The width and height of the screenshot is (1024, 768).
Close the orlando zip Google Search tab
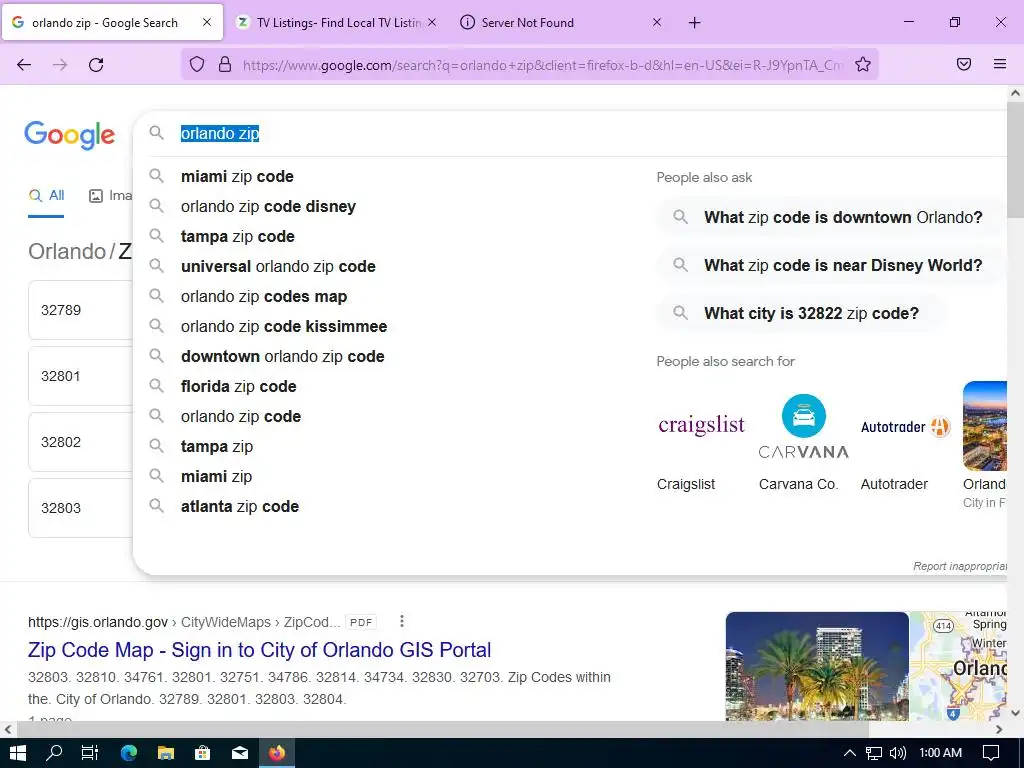207,22
